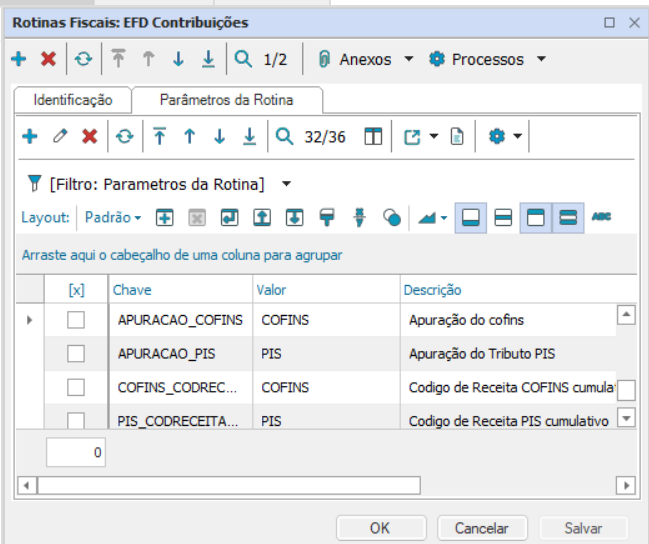Switch to the Identificação tab

(x=72, y=101)
